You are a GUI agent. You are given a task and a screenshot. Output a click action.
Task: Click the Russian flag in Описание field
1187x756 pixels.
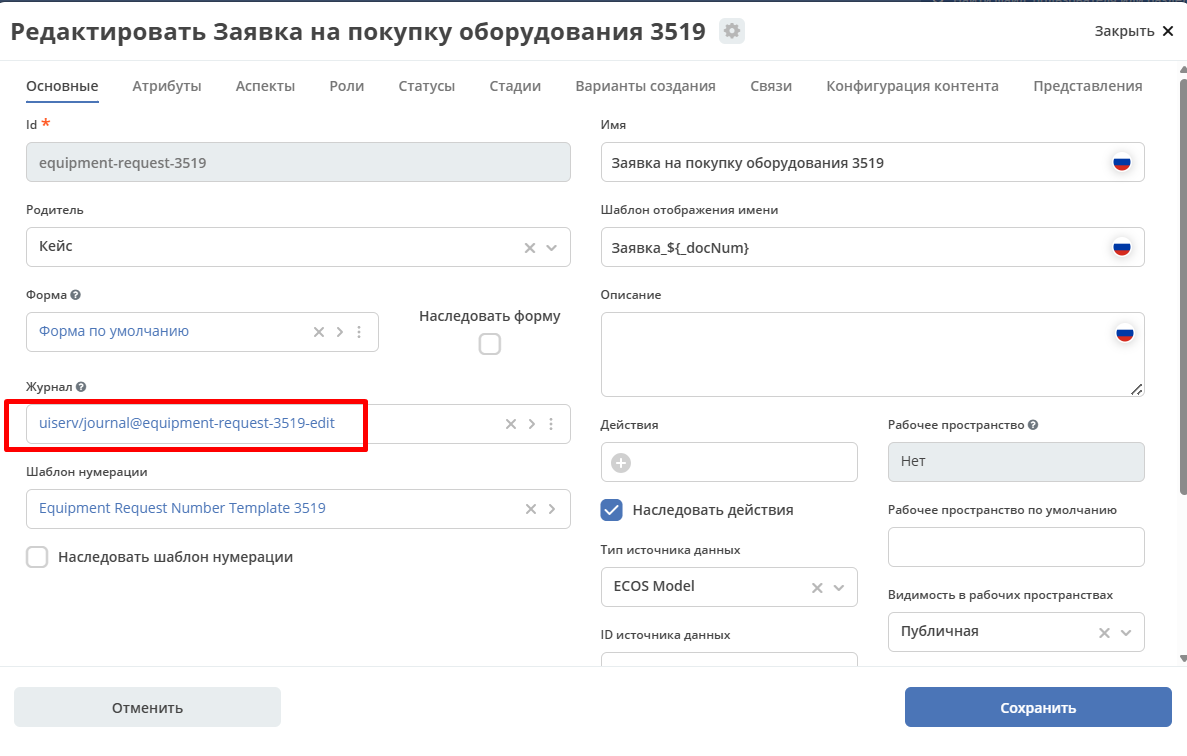point(1125,333)
